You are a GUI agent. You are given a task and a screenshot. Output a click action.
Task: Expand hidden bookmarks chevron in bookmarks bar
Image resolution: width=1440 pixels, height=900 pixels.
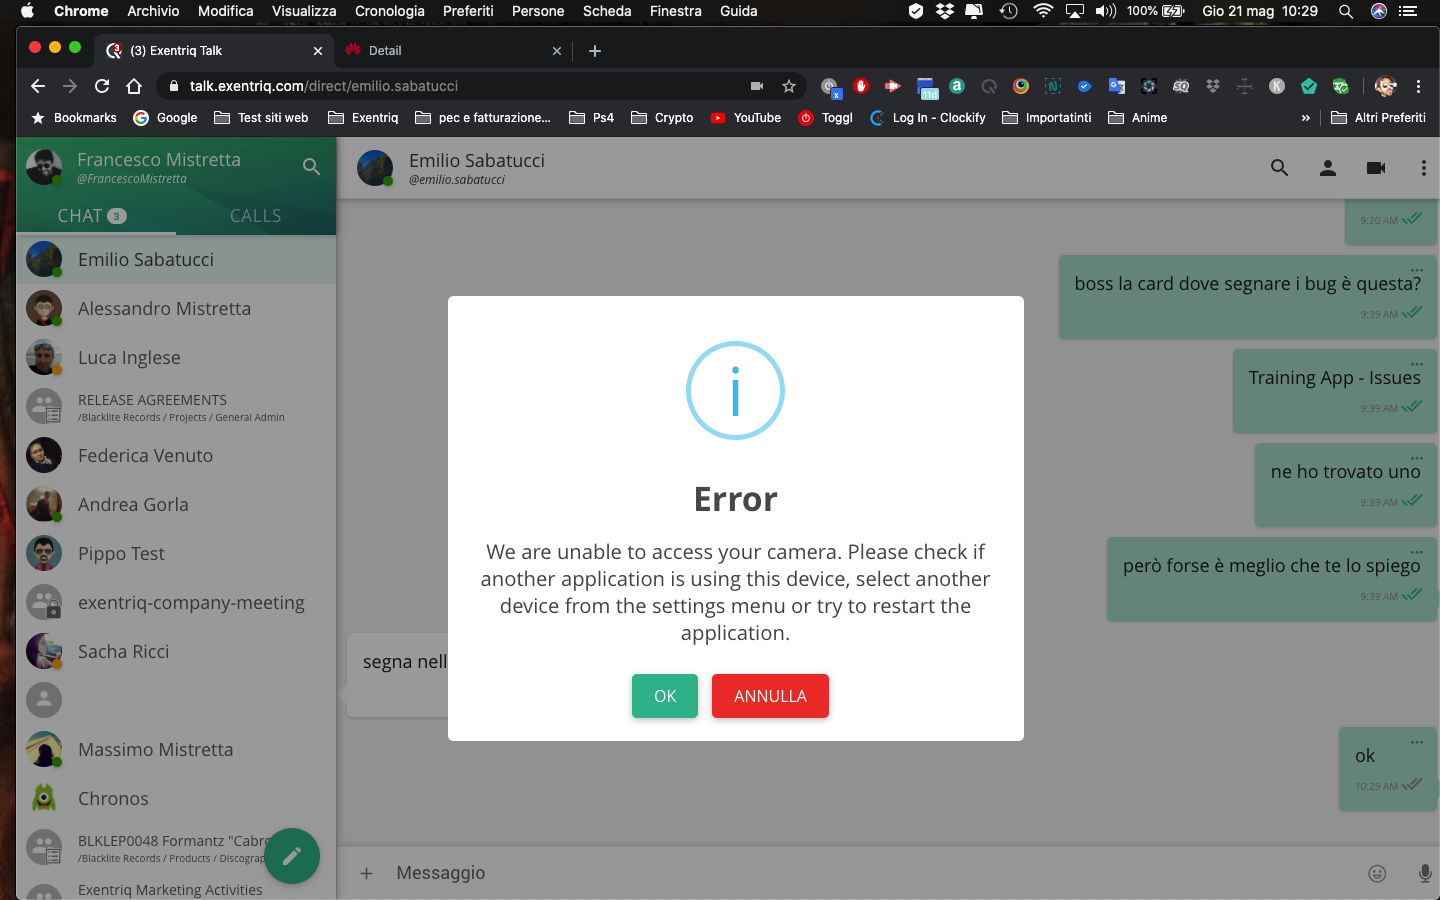[1305, 118]
